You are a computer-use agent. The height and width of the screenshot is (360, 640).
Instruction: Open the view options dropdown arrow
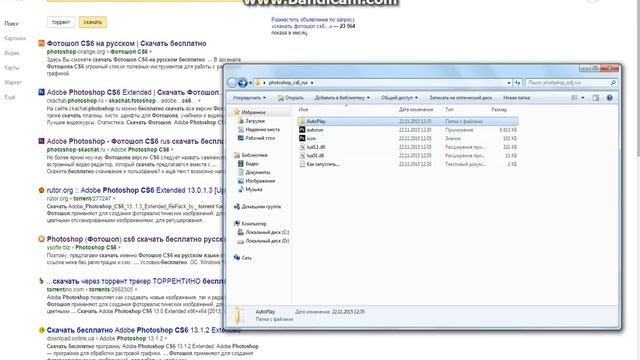(x=582, y=98)
